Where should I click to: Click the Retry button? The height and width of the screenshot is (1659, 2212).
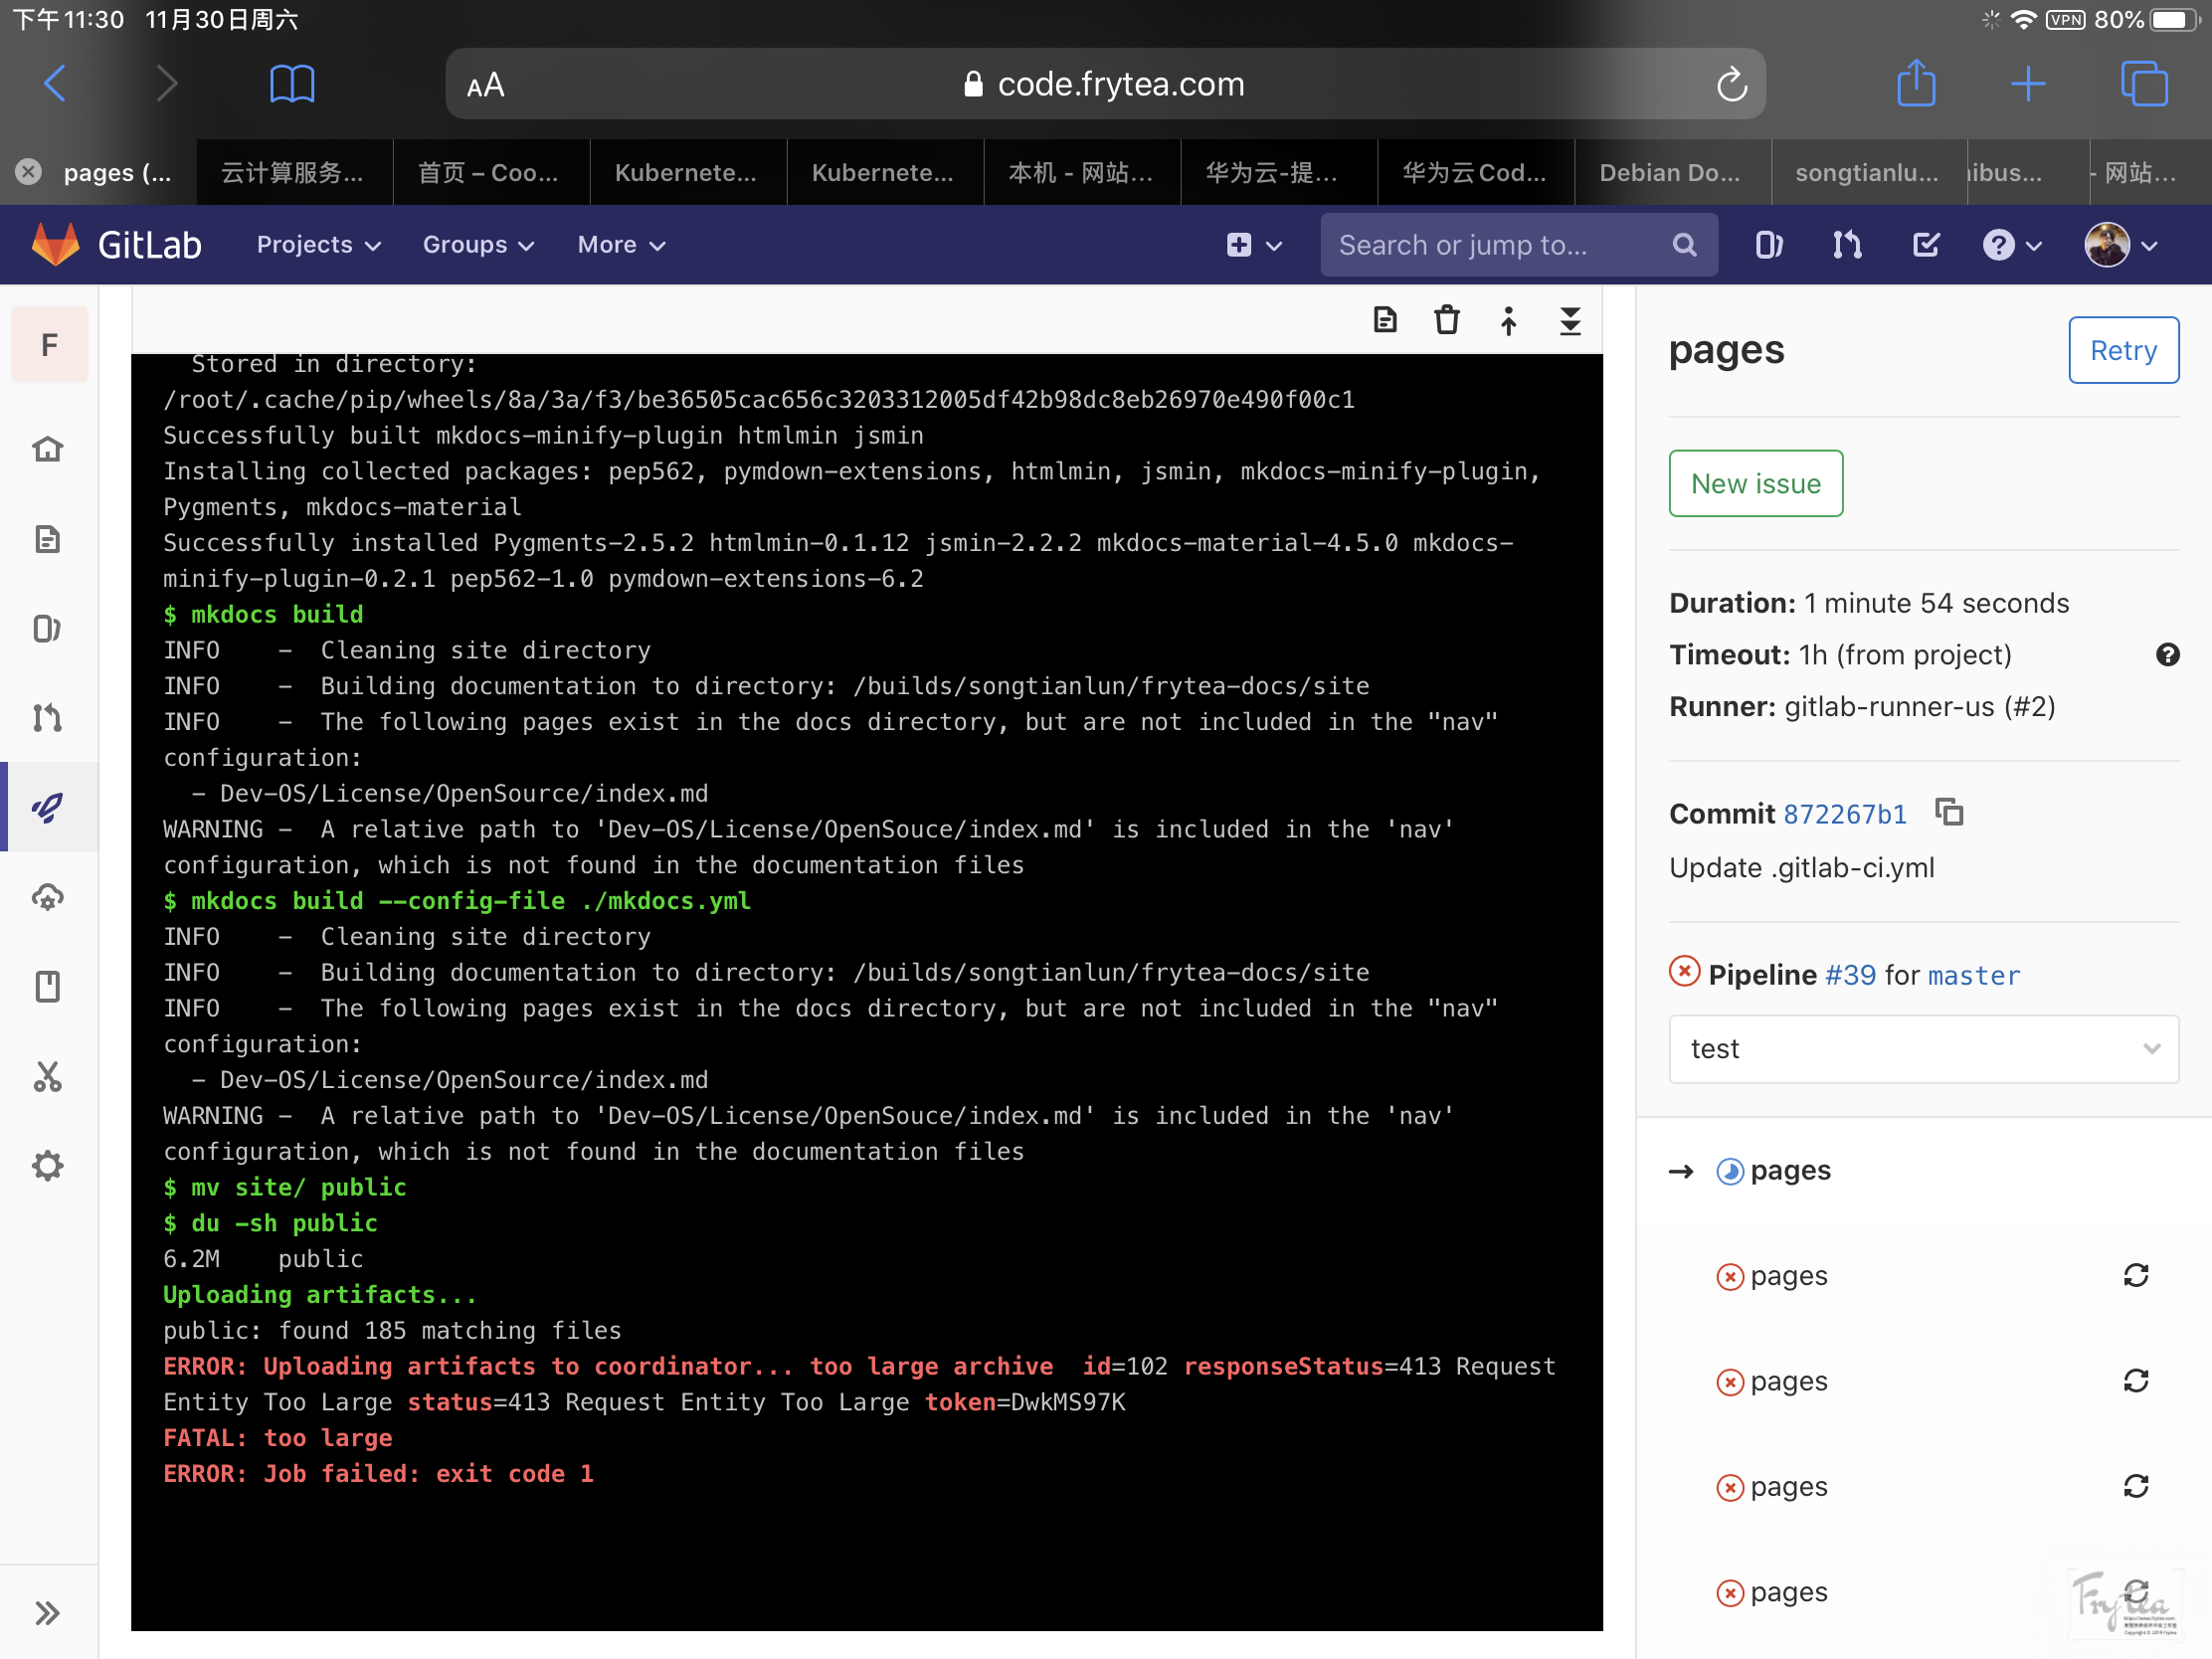2122,350
